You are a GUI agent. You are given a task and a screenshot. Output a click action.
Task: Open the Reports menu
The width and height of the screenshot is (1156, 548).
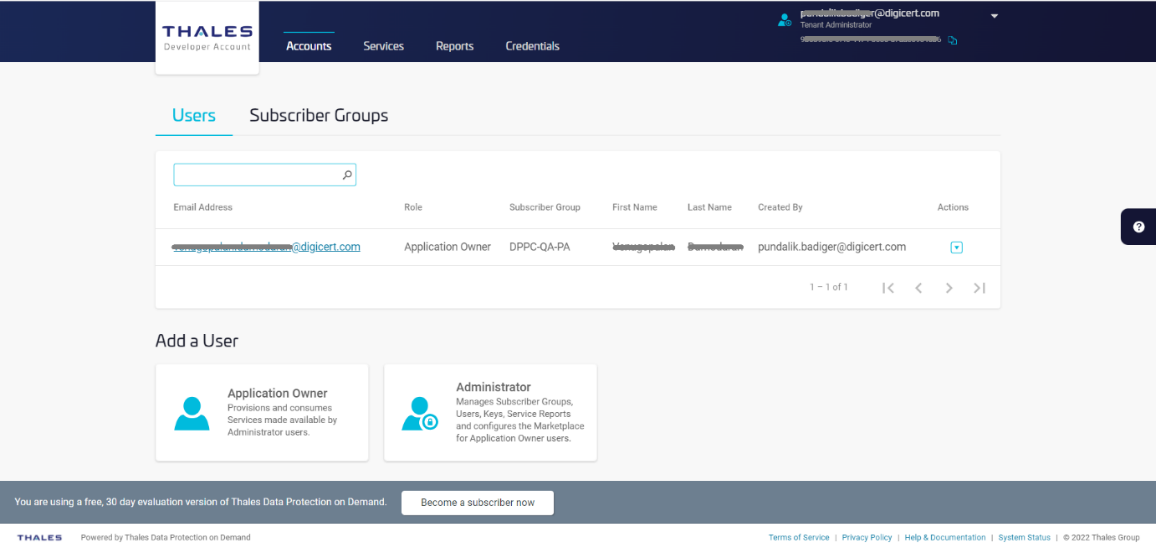click(454, 46)
